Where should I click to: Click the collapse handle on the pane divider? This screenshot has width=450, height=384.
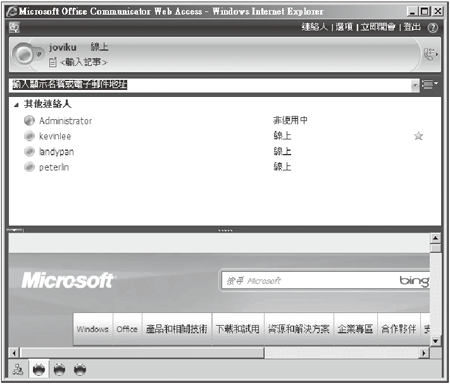point(16,230)
